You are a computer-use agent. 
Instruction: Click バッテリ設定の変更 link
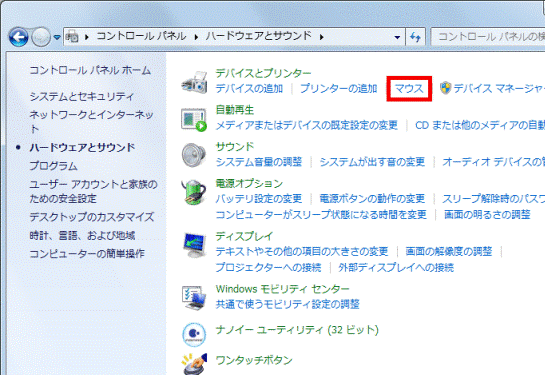pyautogui.click(x=259, y=198)
